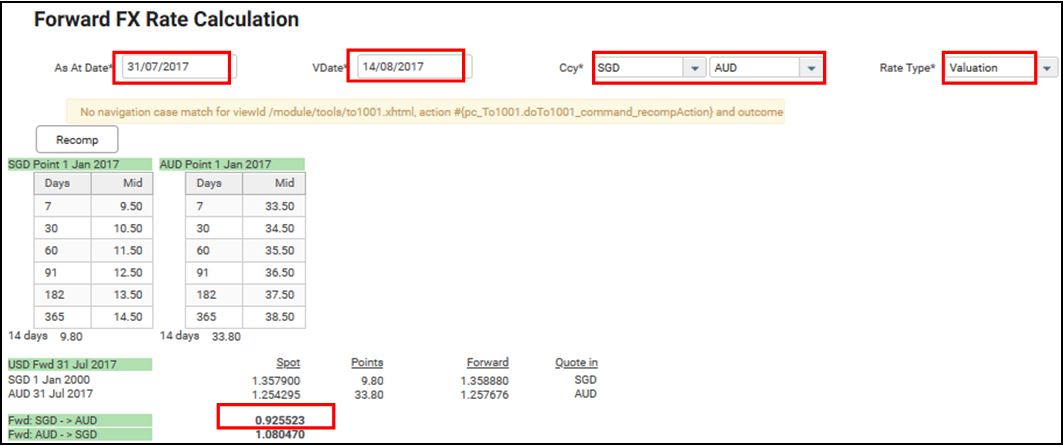The image size is (1063, 446).
Task: Click the 182 days cell in AUD table
Action: click(214, 296)
